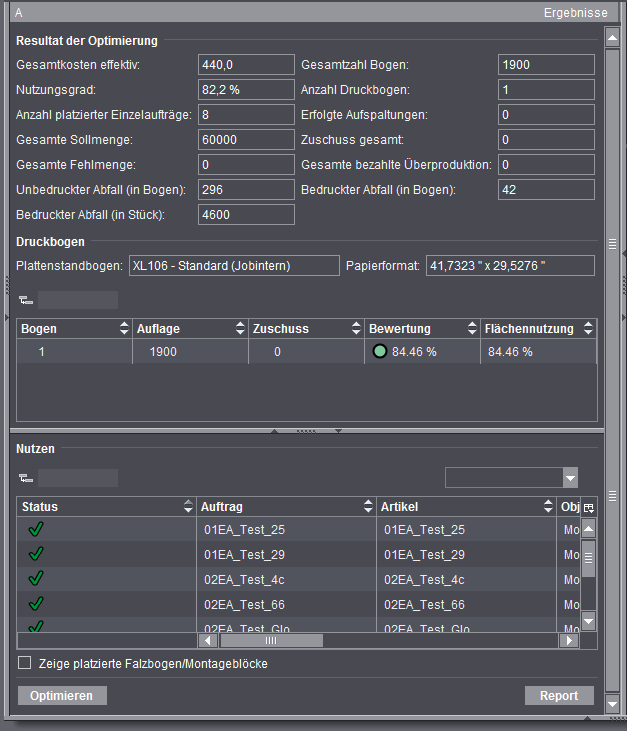
Task: Select the Auftrag cell 02EA_Test_4c
Action: coord(286,579)
